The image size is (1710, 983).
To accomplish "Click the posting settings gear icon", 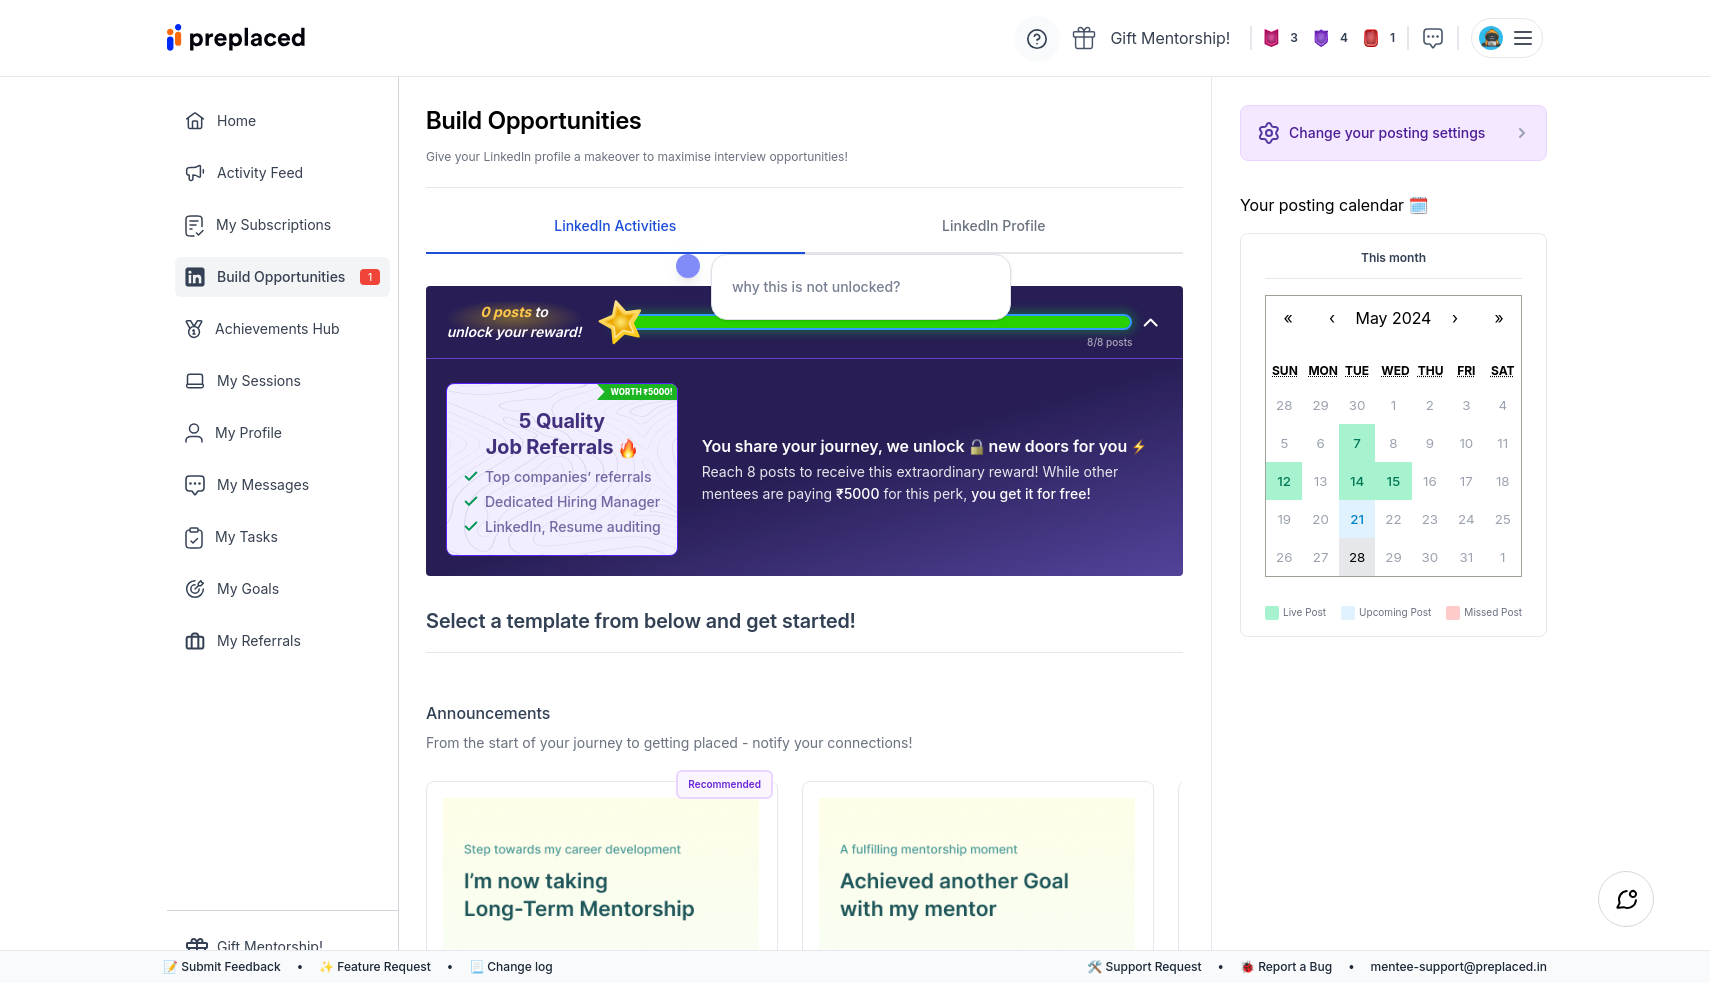I will point(1269,133).
